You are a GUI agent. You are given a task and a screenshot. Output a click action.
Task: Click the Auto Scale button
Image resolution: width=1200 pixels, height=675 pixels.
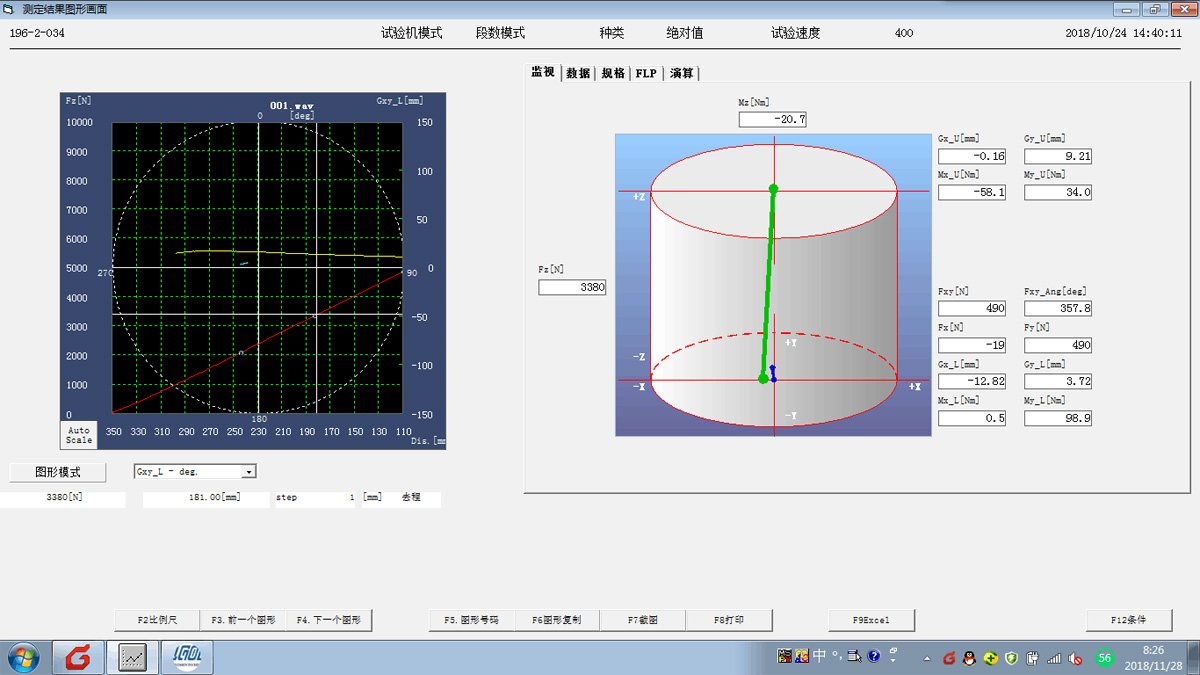click(x=79, y=436)
